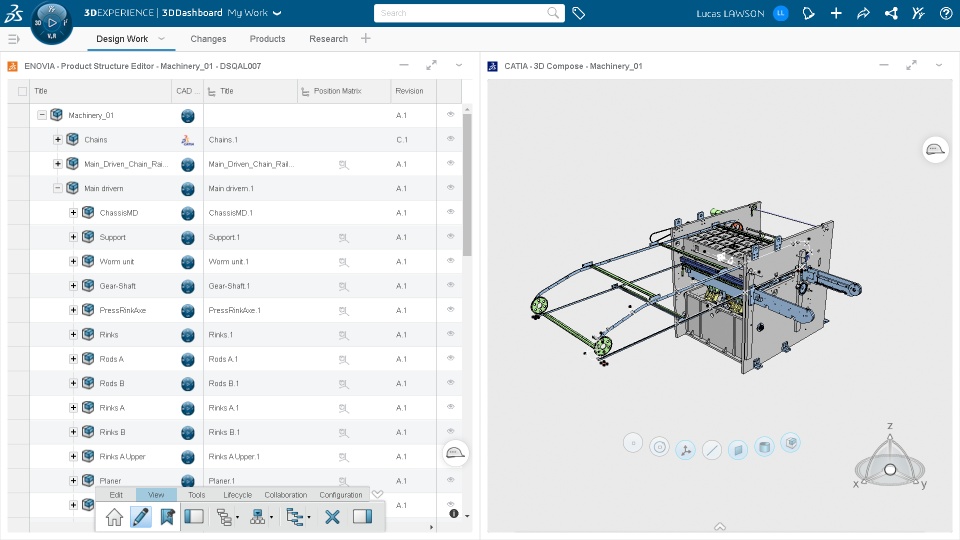Open the Lifecycle section of action bar
This screenshot has width=960, height=540.
click(x=238, y=495)
